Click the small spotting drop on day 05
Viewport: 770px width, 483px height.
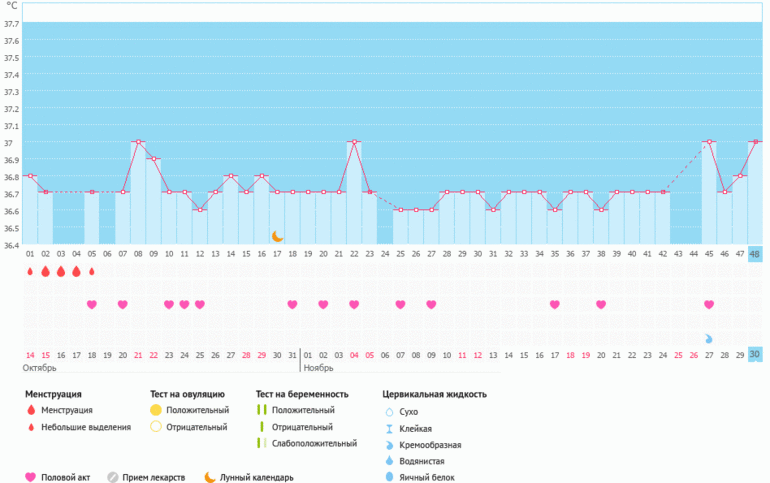tap(92, 271)
